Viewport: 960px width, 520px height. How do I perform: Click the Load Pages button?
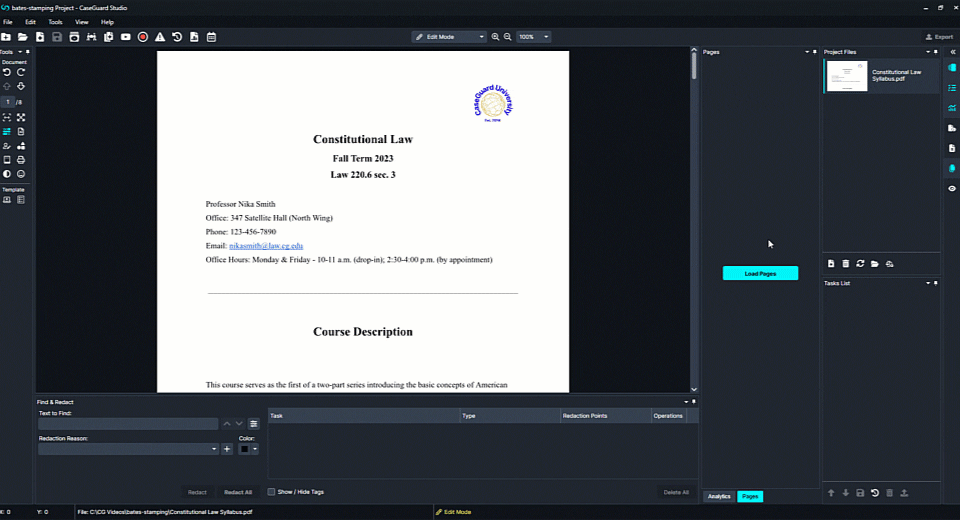tap(760, 273)
